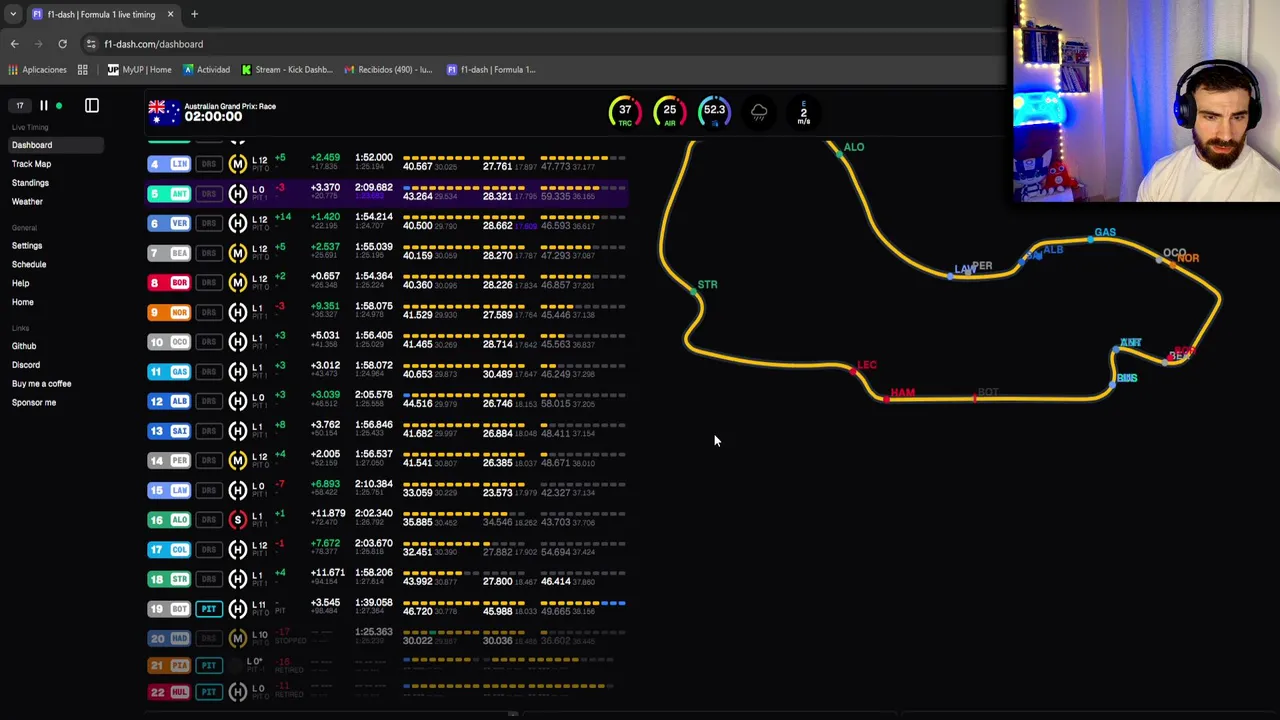
Task: Open the f1-dash bookmark in bookmarks bar
Action: tap(491, 70)
